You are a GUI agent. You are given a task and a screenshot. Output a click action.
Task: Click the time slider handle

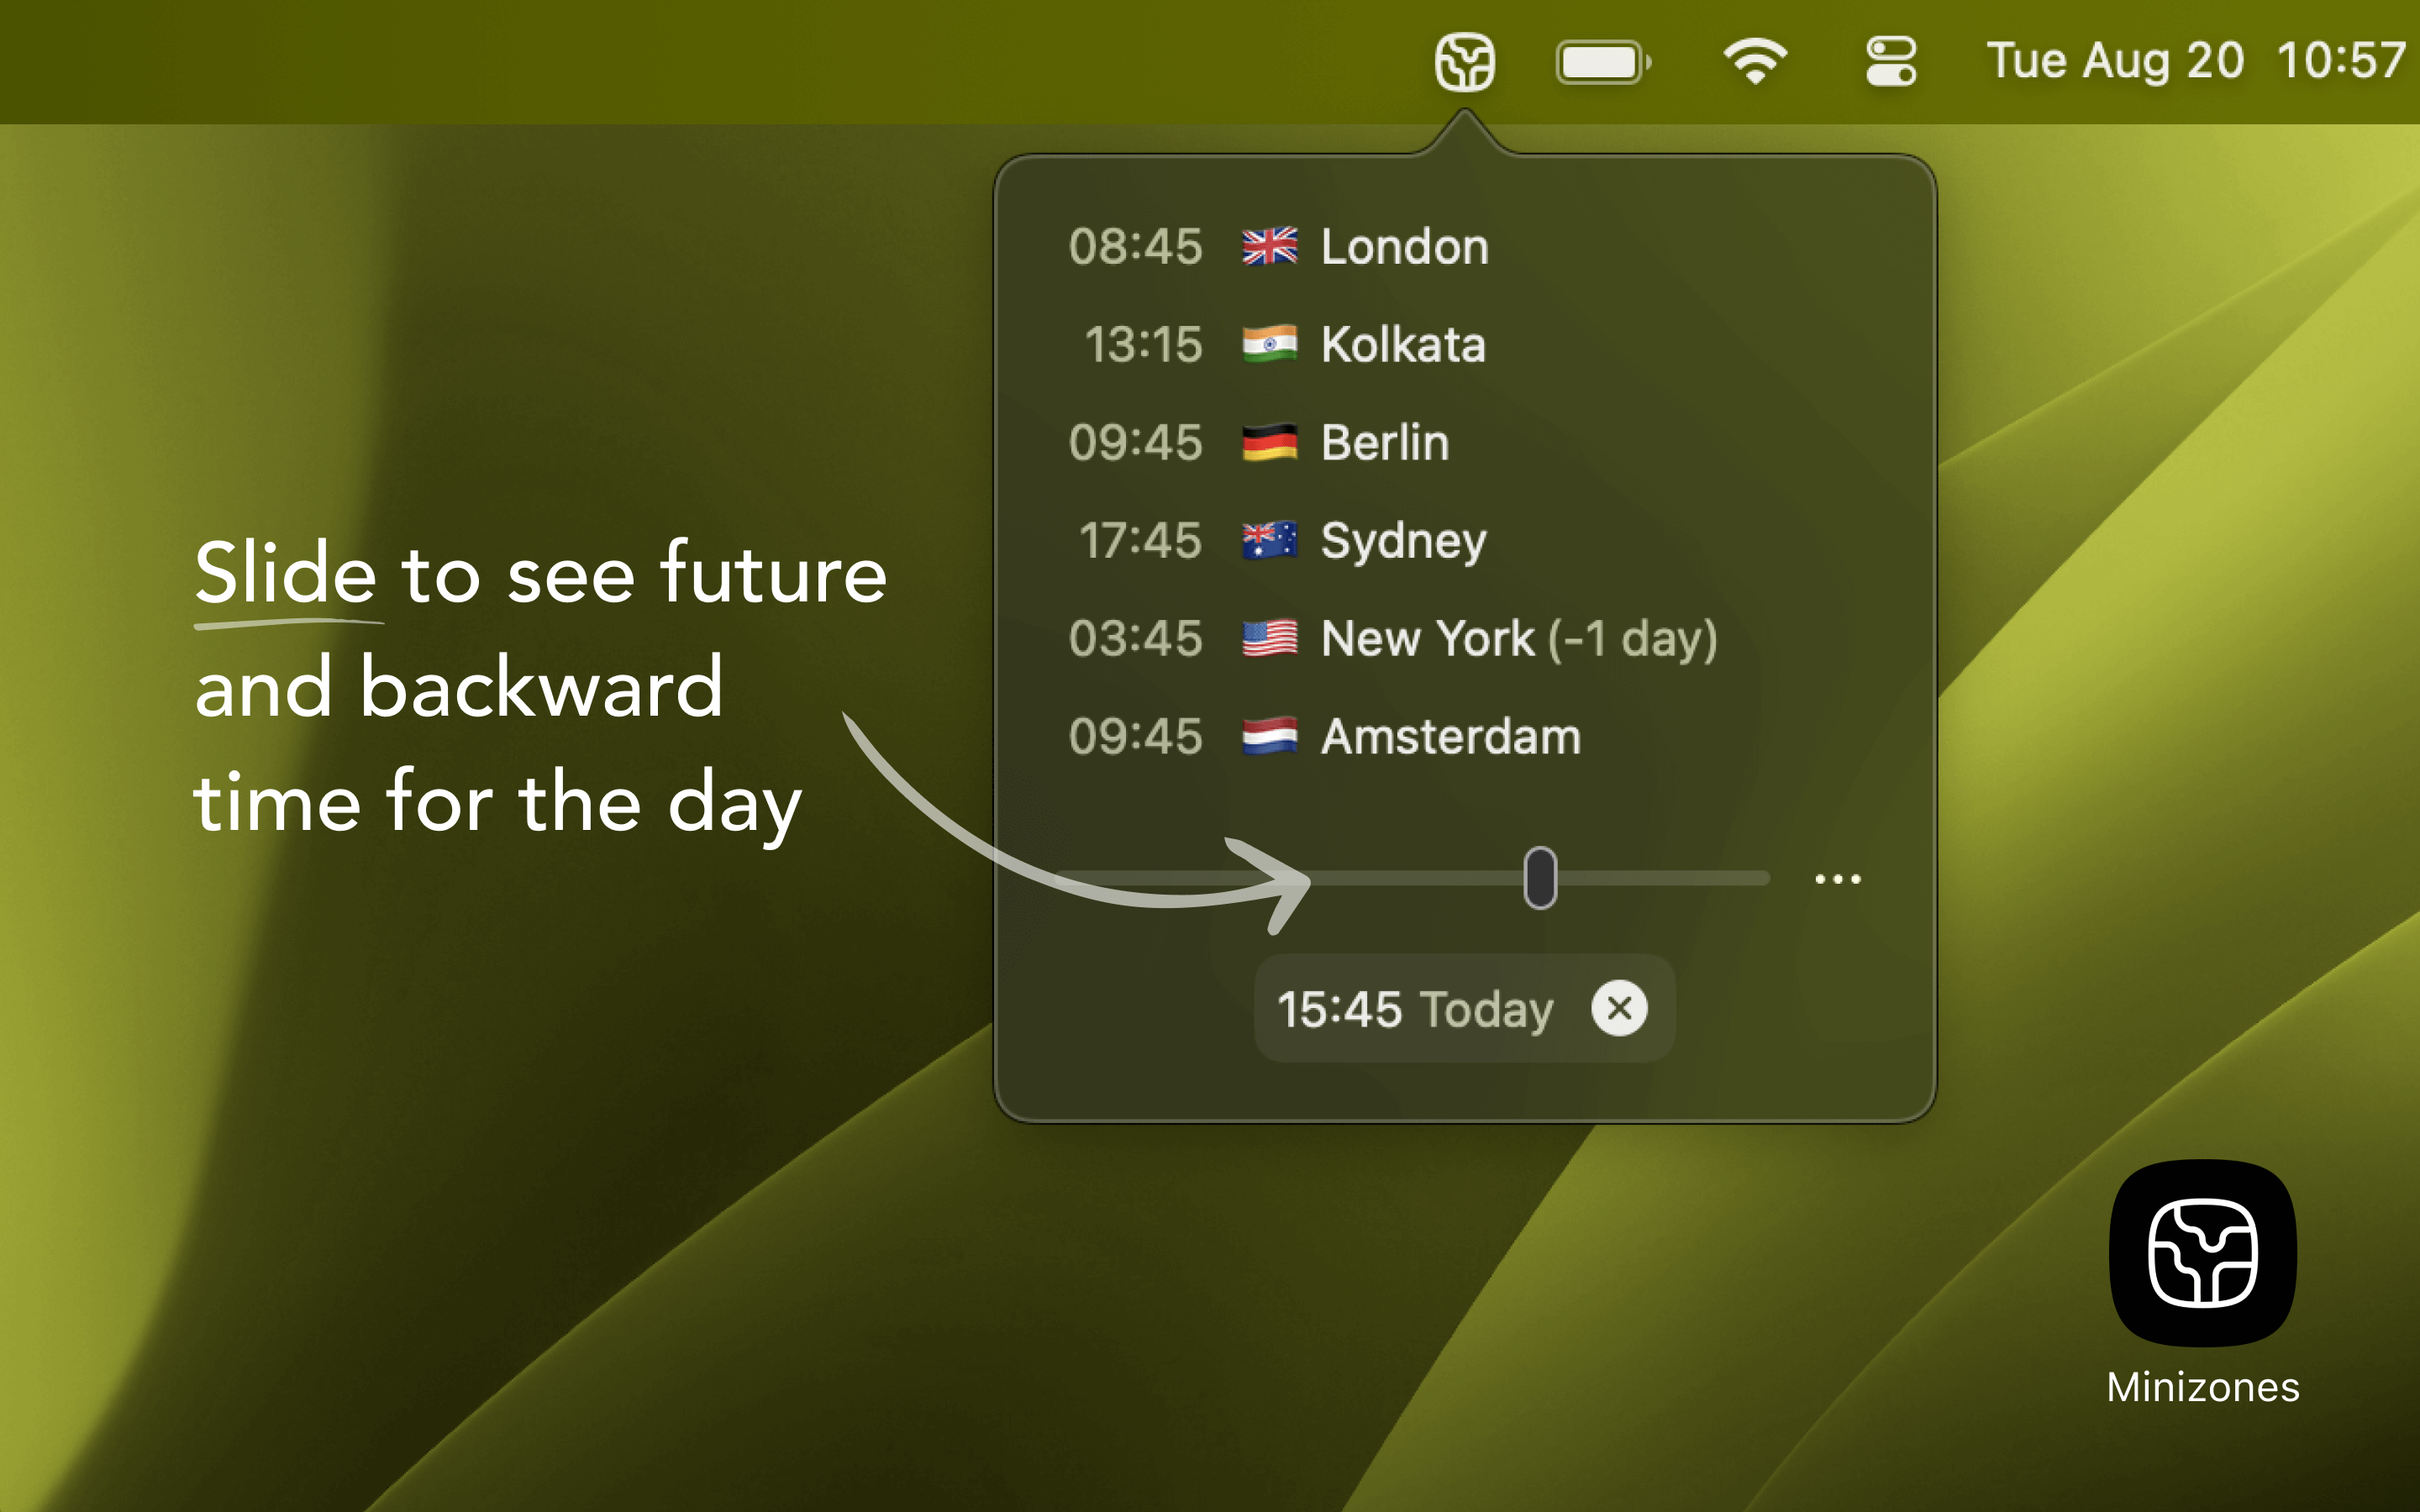1540,878
